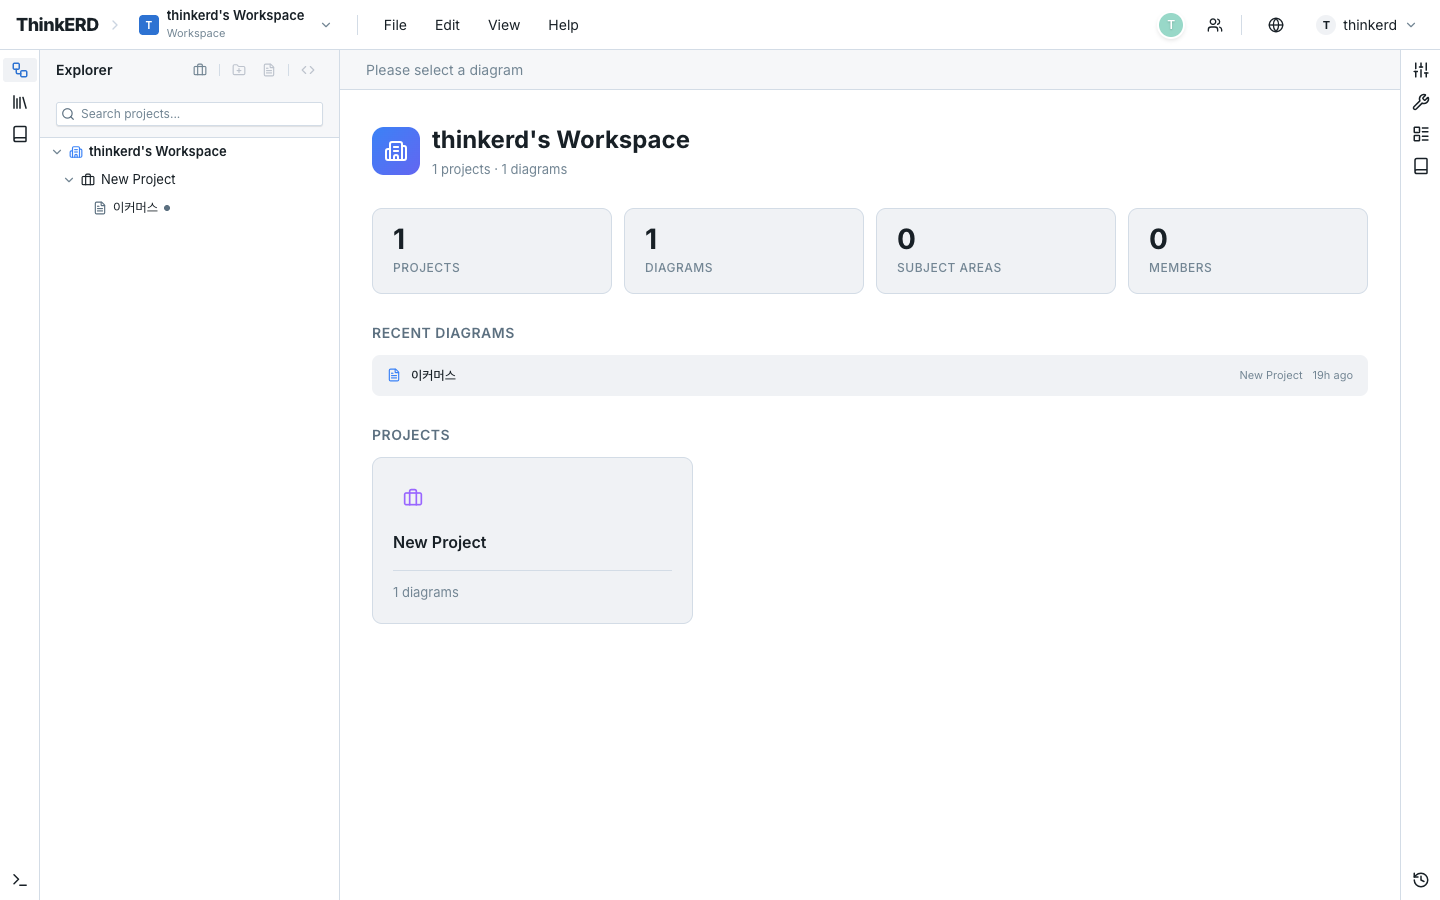Screen dimensions: 1440x900
Task: Click the '1 diagrams' text on project card
Action: [x=426, y=593]
